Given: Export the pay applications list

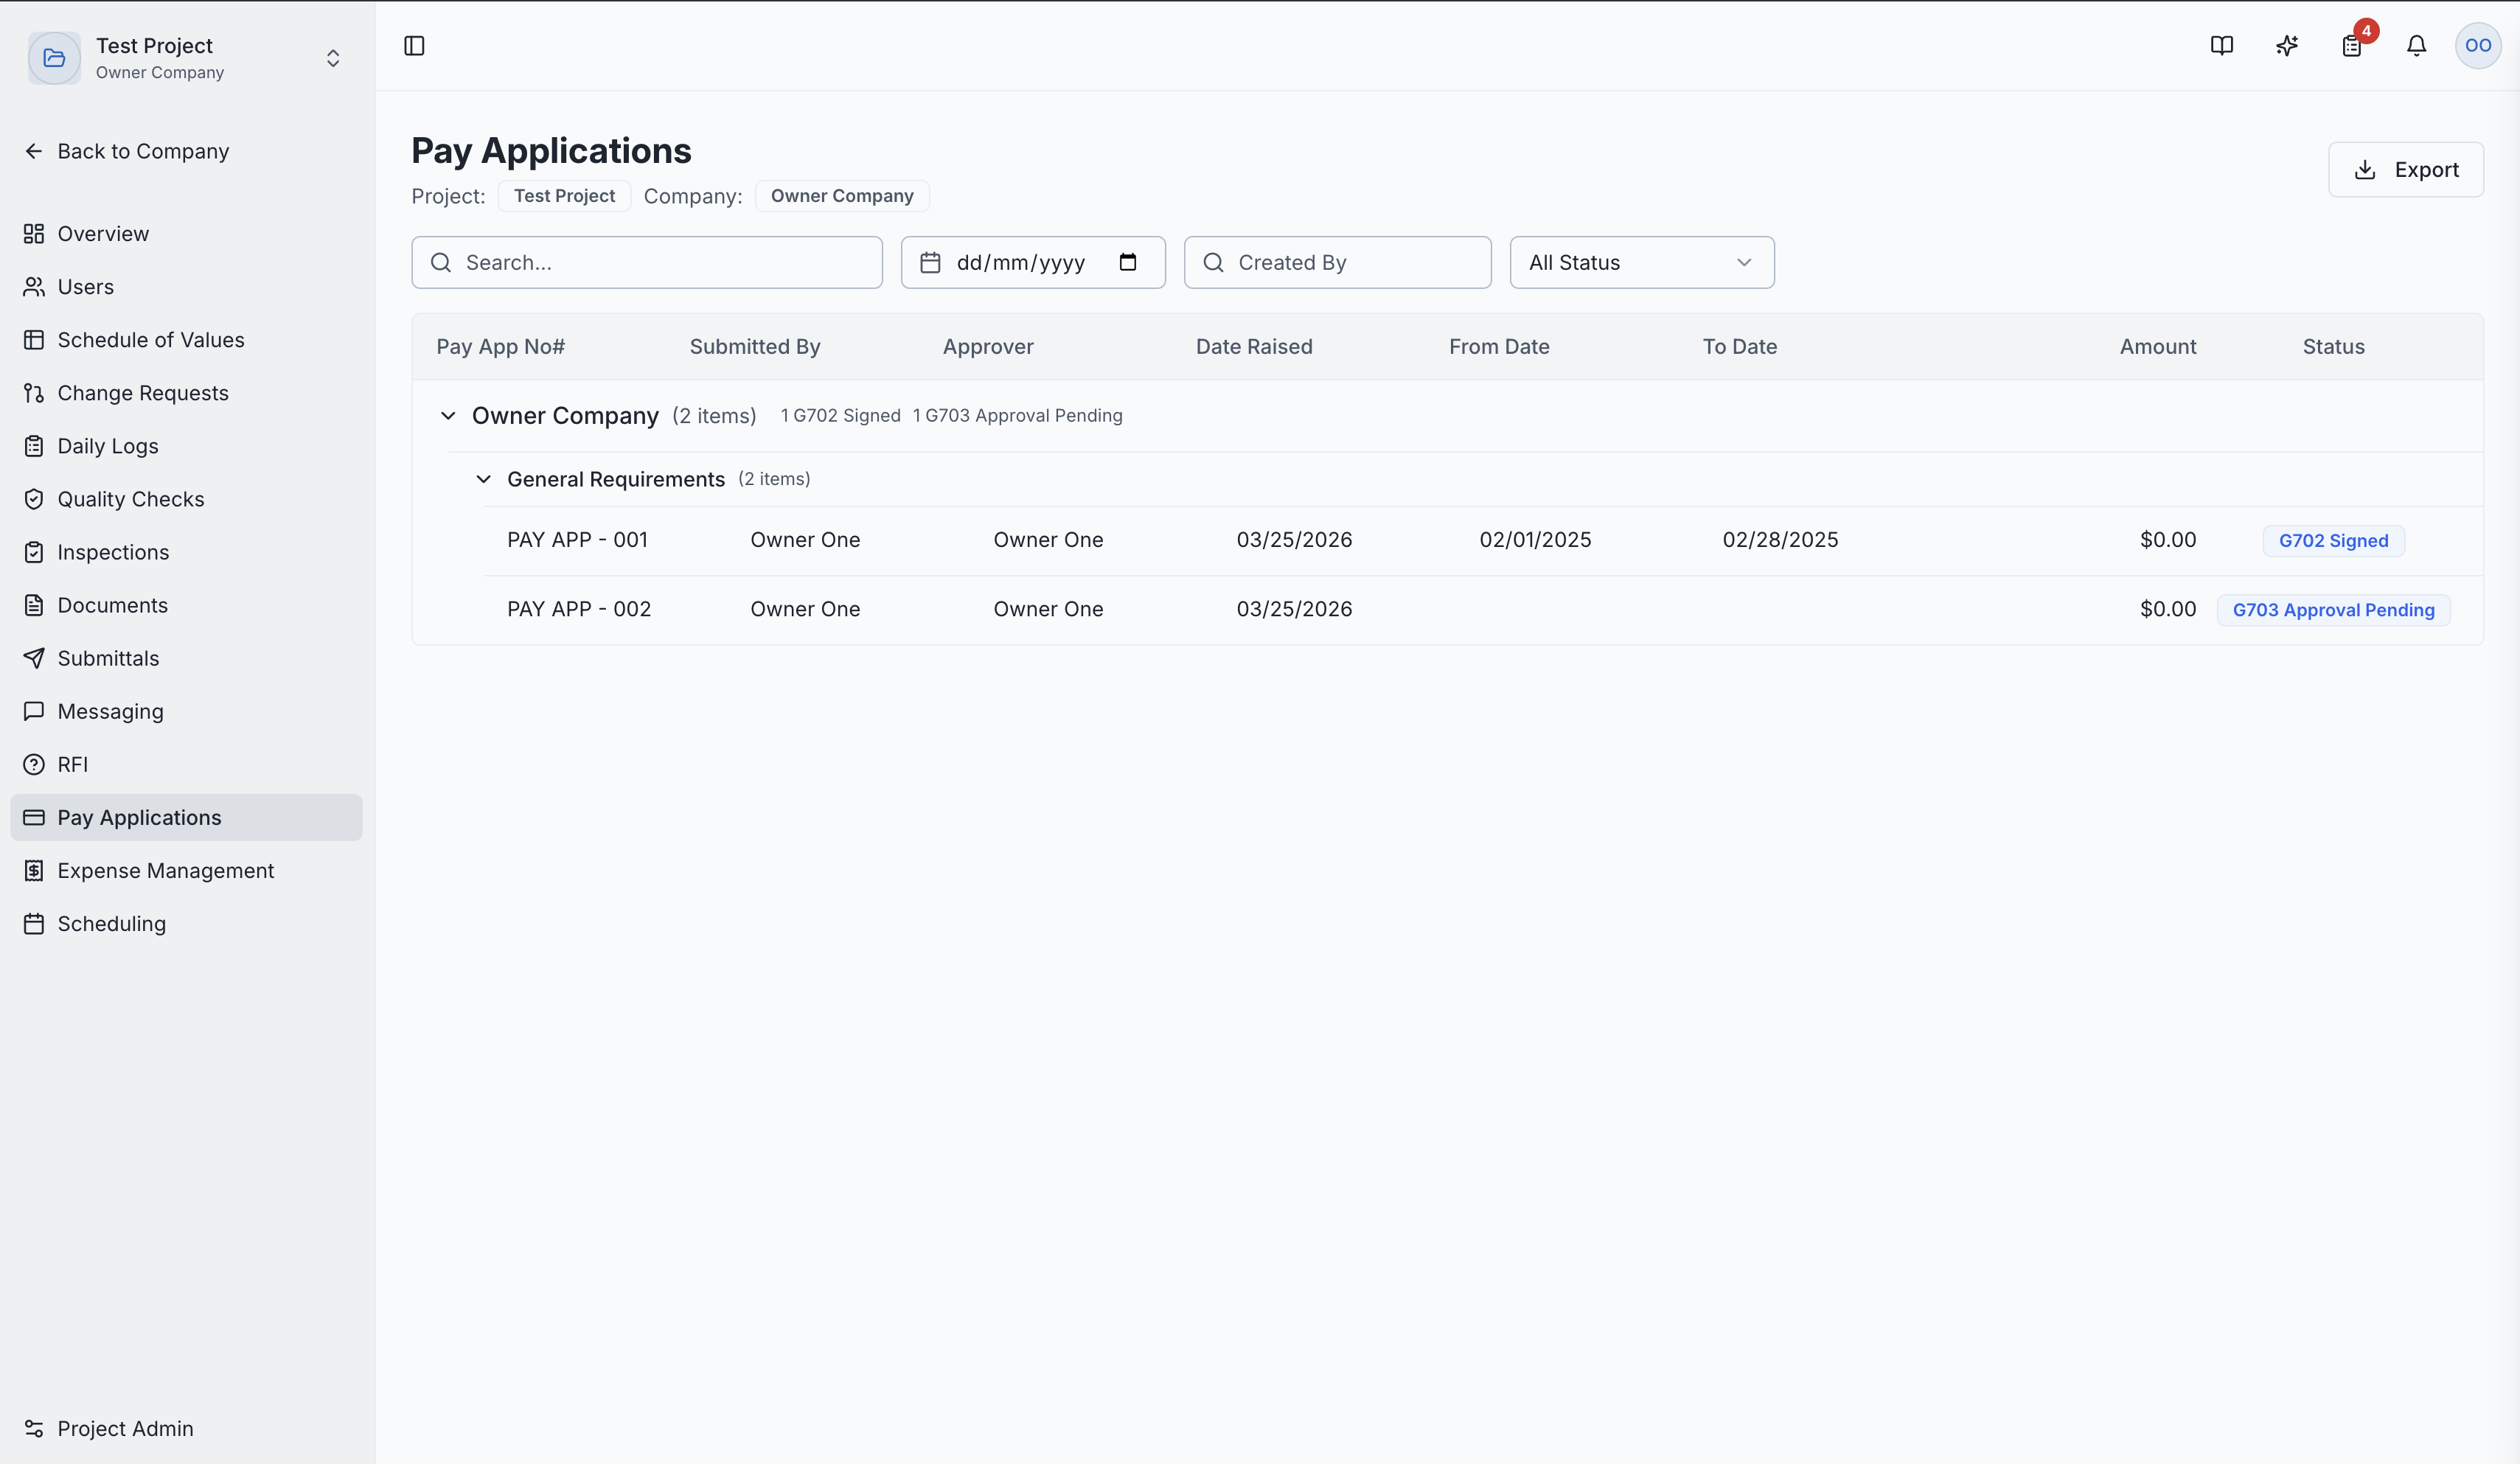Looking at the screenshot, I should point(2405,169).
